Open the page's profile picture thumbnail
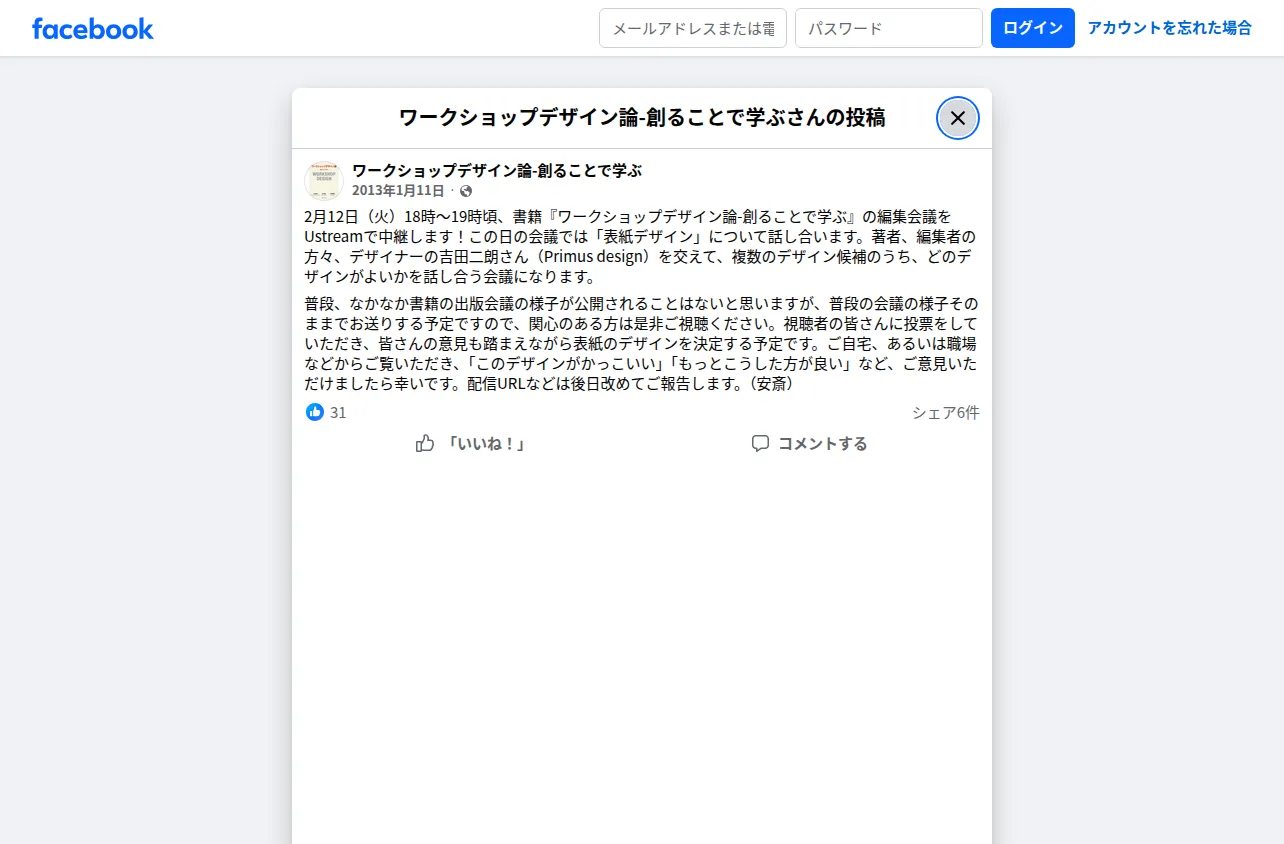This screenshot has height=844, width=1284. click(x=324, y=180)
